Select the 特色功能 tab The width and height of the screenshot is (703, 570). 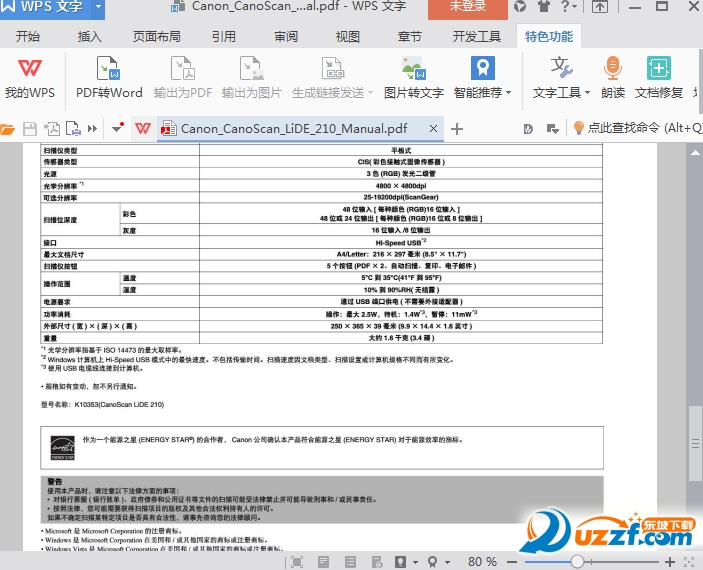click(x=549, y=36)
